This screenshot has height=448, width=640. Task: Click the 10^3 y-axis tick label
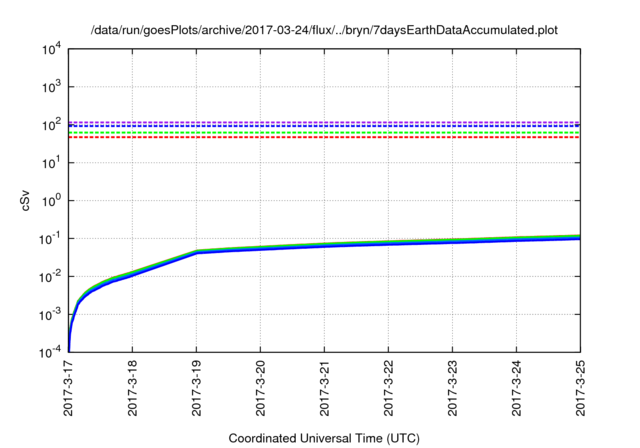[52, 87]
